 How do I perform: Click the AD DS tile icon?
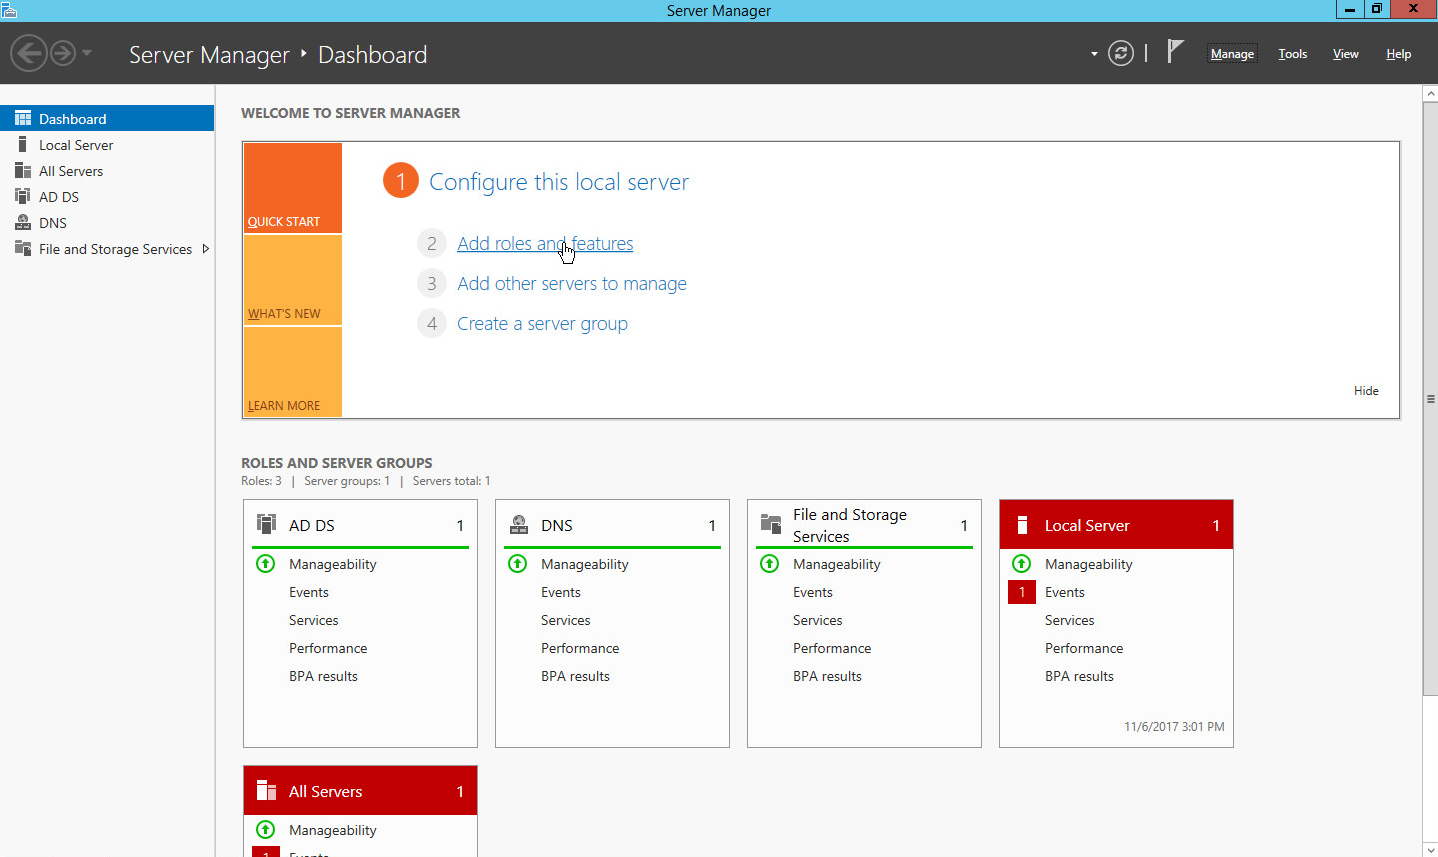[x=266, y=525]
